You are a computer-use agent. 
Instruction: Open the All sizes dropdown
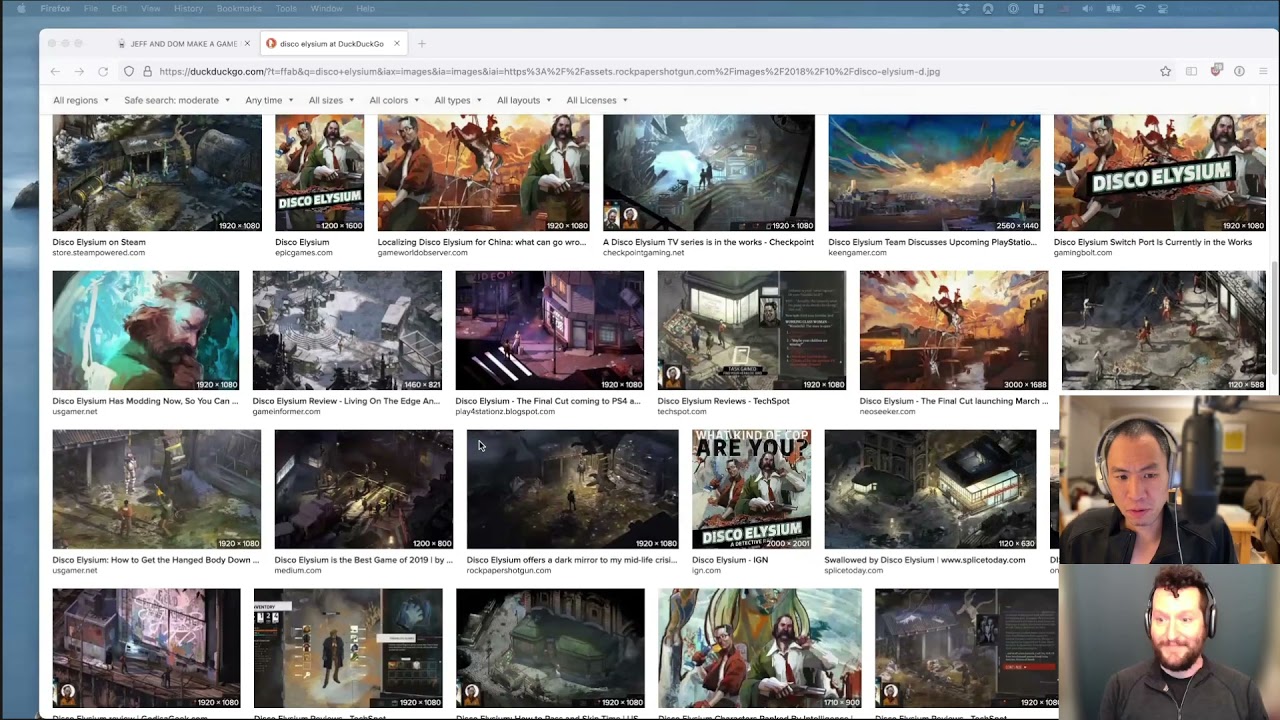click(331, 100)
